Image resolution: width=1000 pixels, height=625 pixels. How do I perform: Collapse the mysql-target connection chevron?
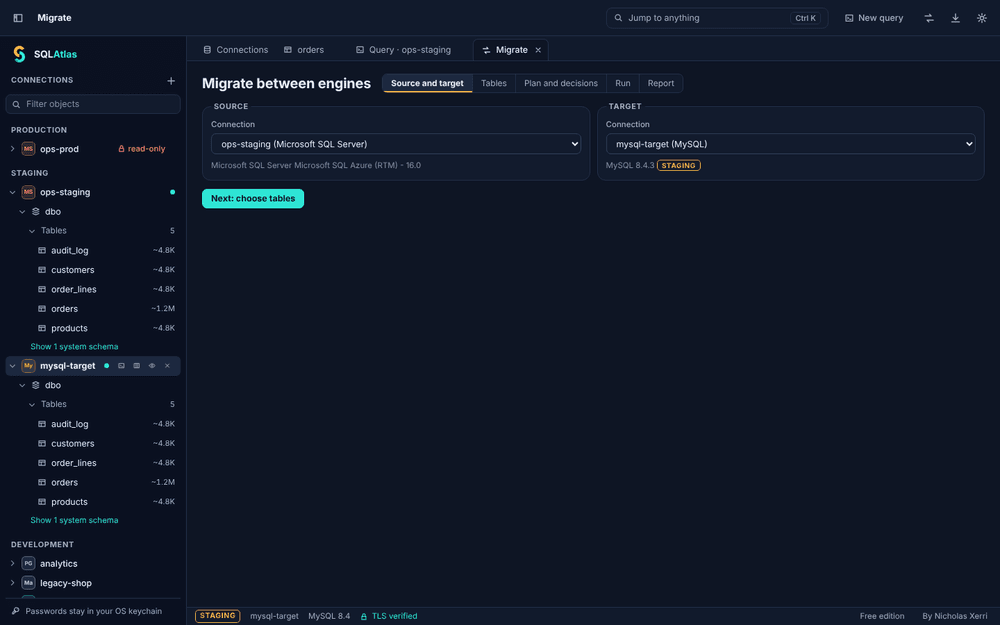[x=12, y=366]
